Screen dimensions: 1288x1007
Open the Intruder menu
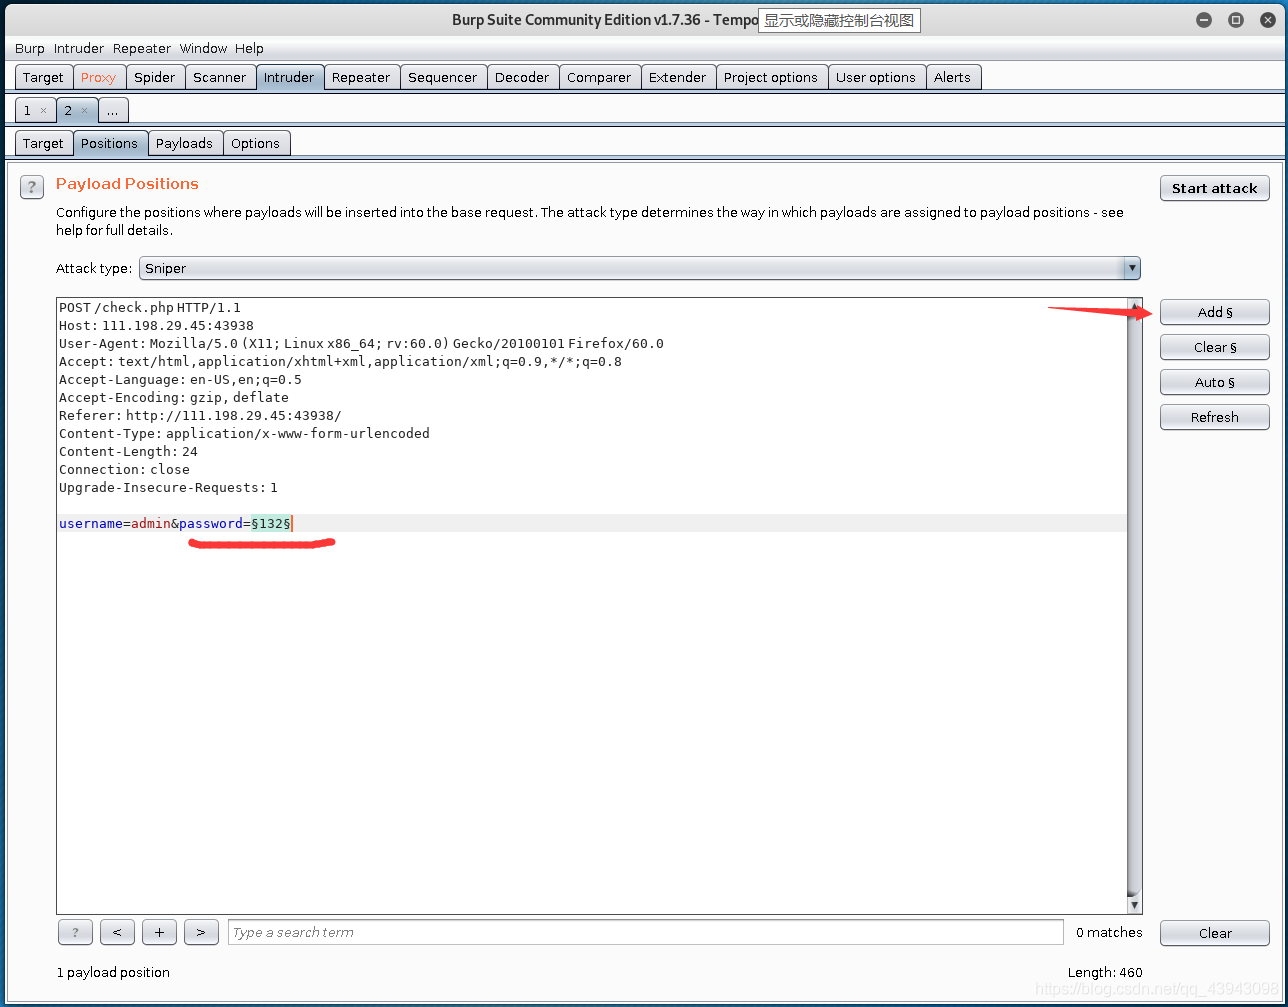[79, 48]
